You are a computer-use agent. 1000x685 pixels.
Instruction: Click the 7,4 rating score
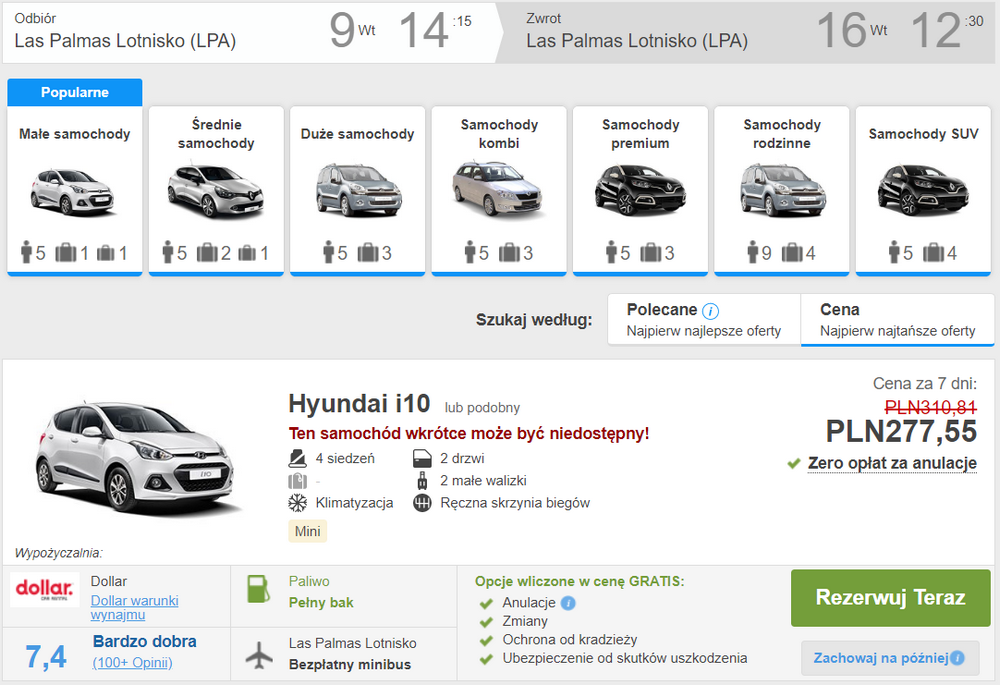point(46,656)
